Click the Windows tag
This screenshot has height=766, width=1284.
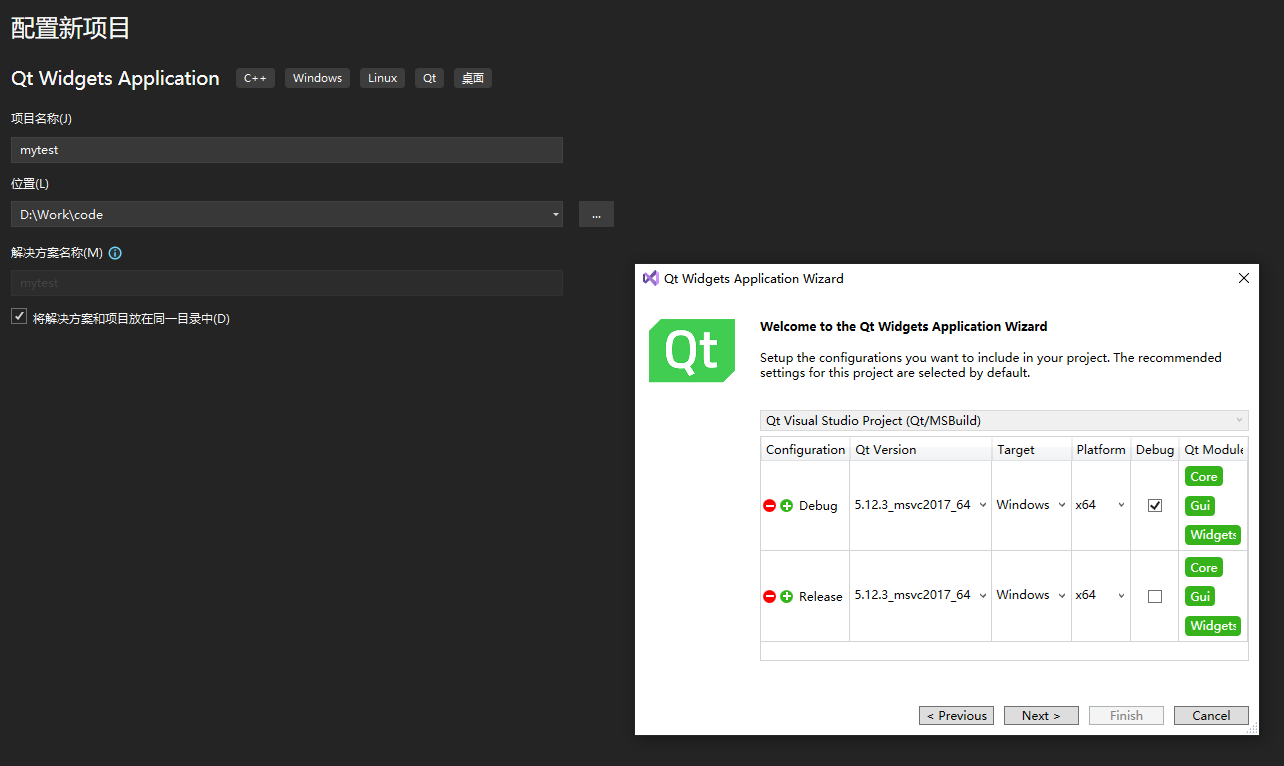click(317, 78)
